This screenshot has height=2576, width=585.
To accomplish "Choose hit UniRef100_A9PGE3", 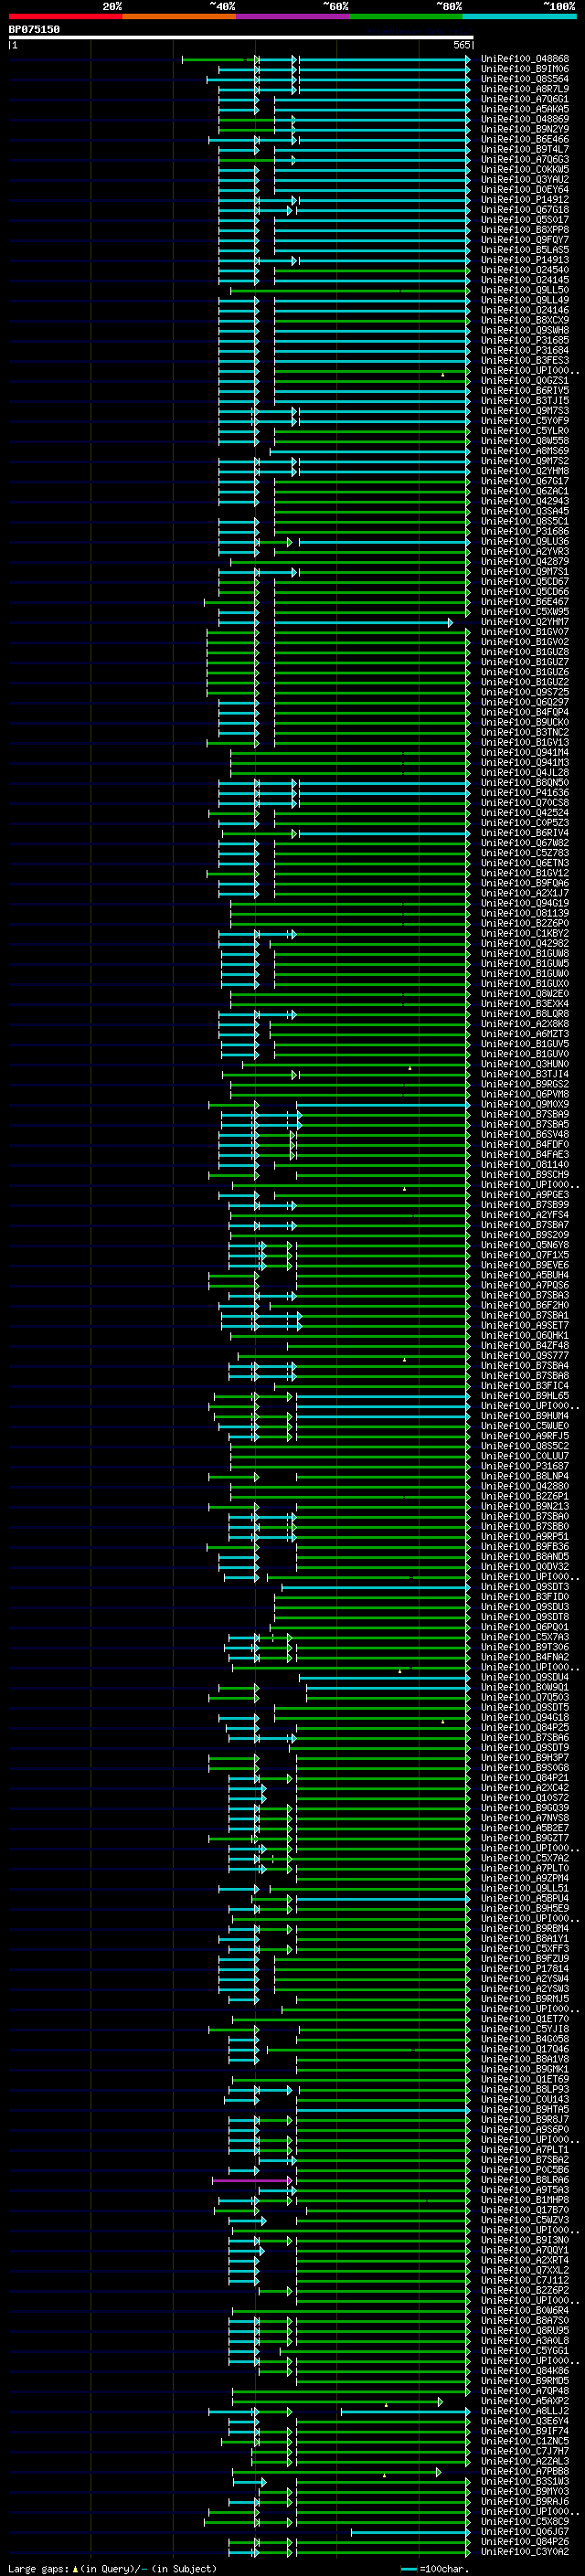I will pyautogui.click(x=525, y=1195).
